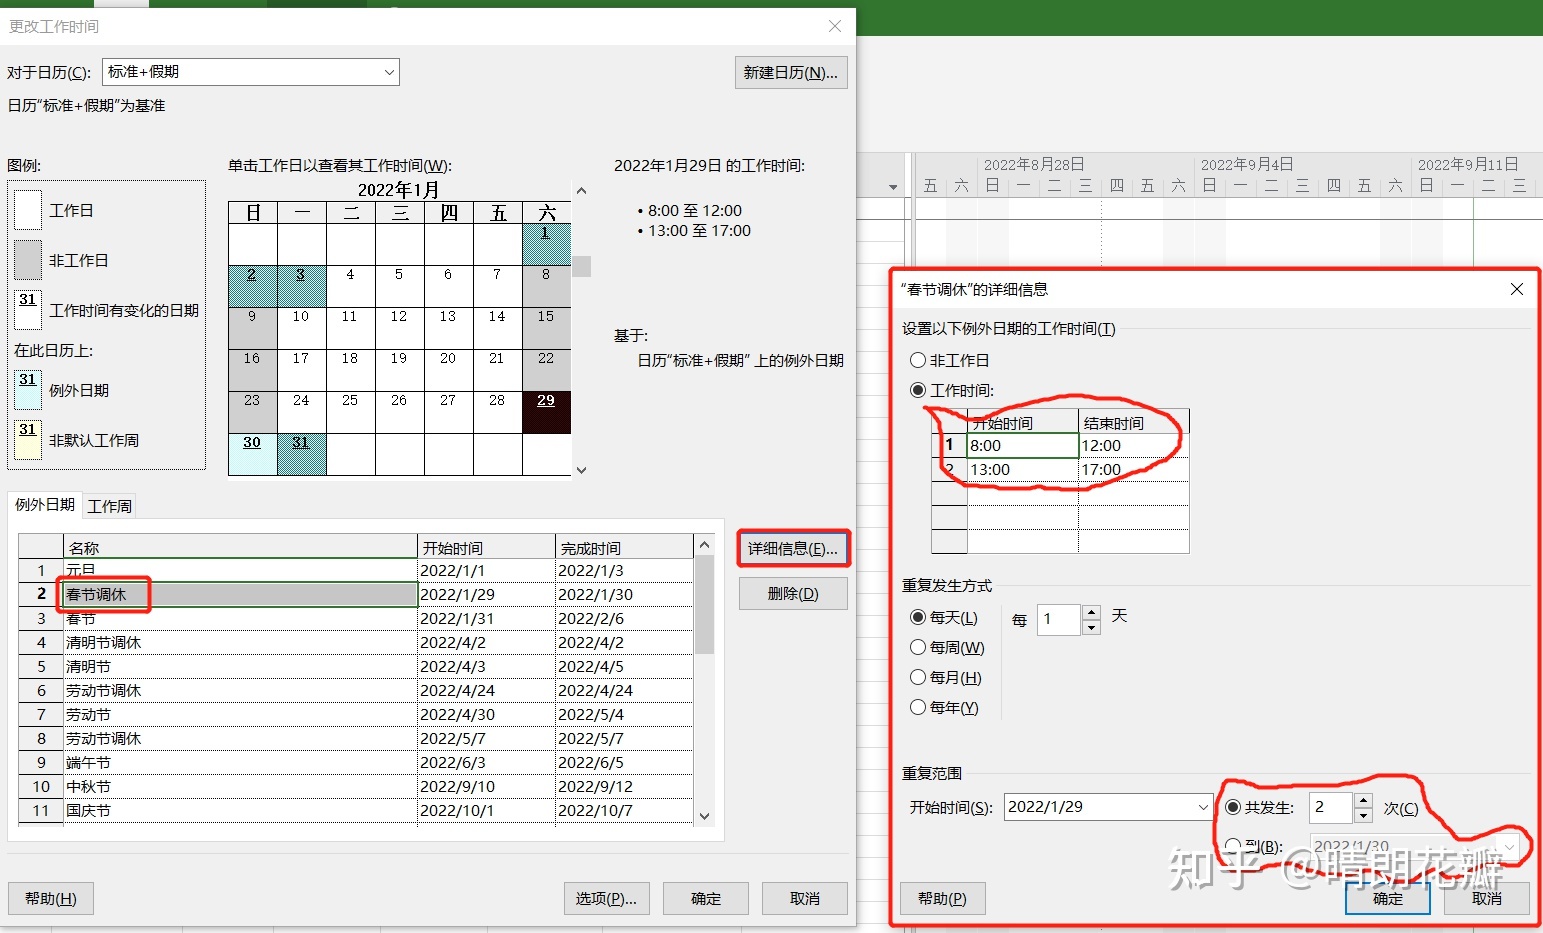Click calendar up arrow above January 2022

point(581,191)
